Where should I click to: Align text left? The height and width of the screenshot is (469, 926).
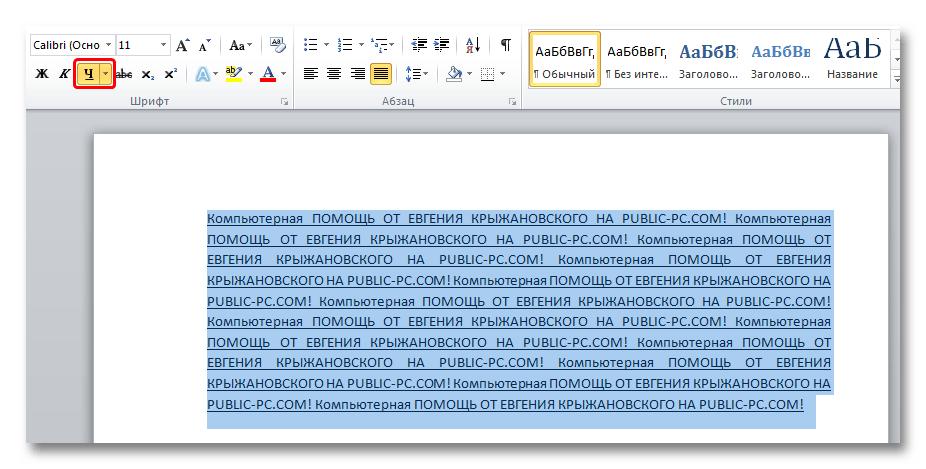[x=311, y=74]
